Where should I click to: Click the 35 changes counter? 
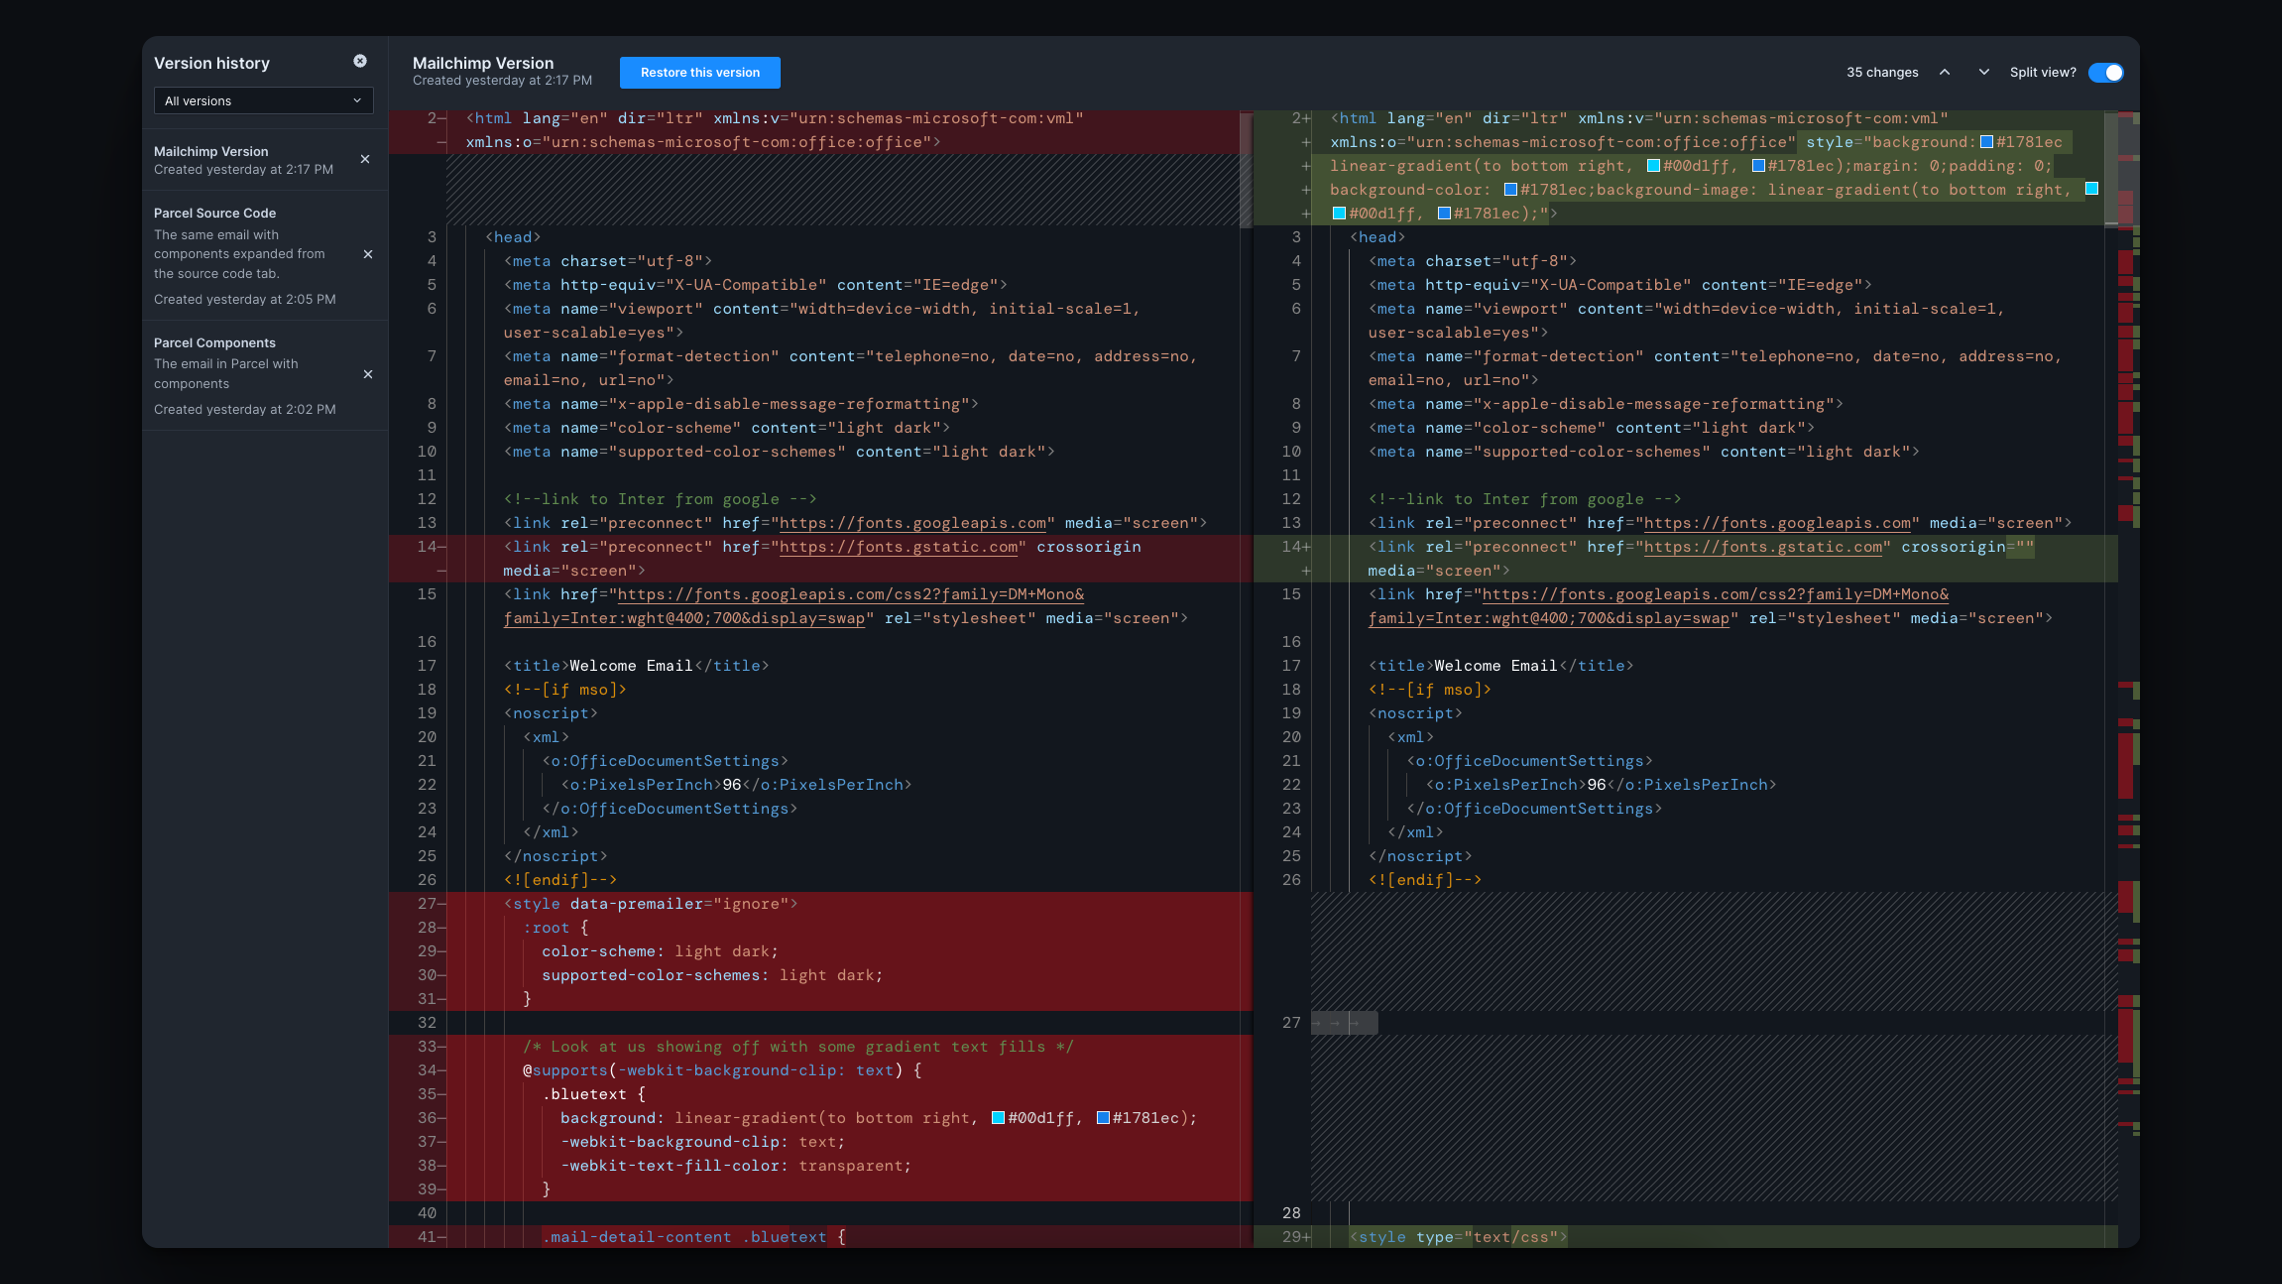click(x=1882, y=72)
